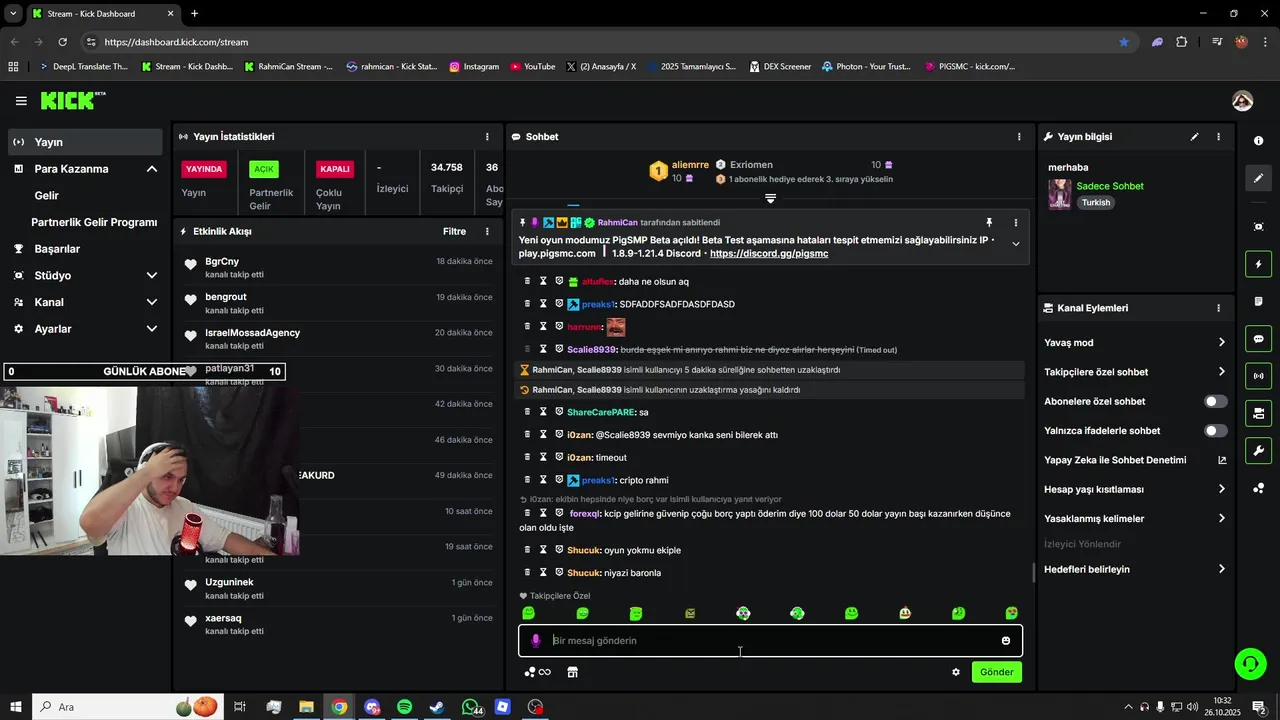This screenshot has height=720, width=1280.
Task: Open Hedefleri belirleyin options
Action: tap(1134, 569)
